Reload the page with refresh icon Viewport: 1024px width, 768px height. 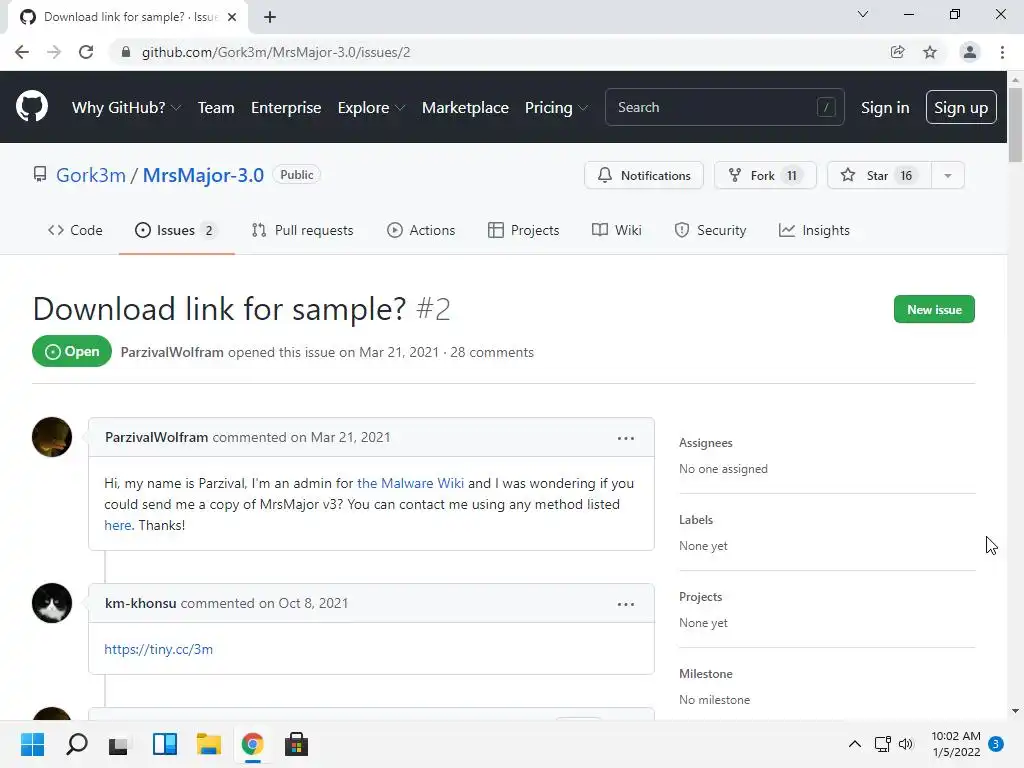click(x=86, y=52)
